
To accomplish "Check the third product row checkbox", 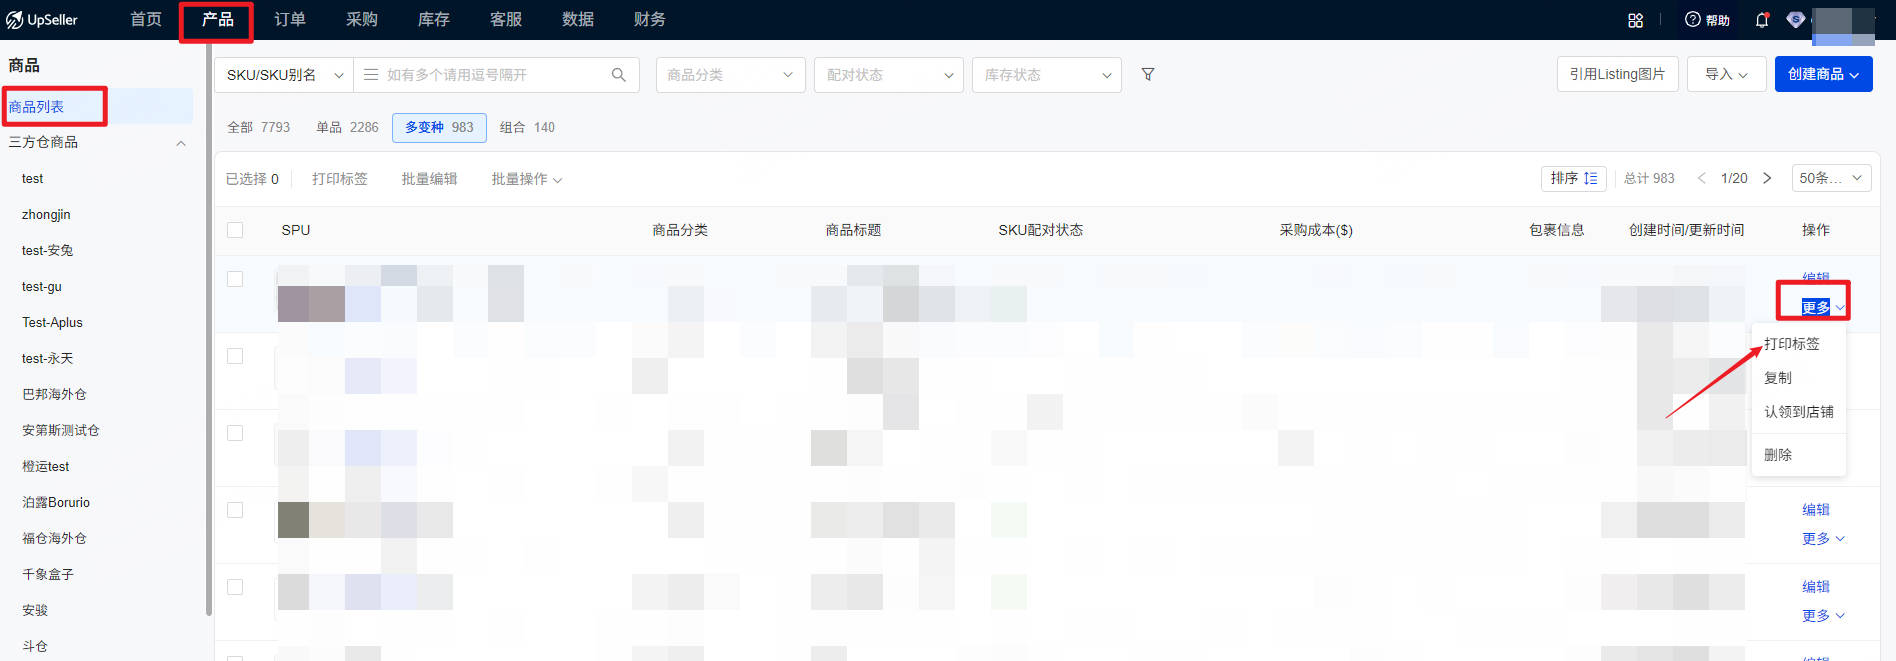I will (235, 433).
